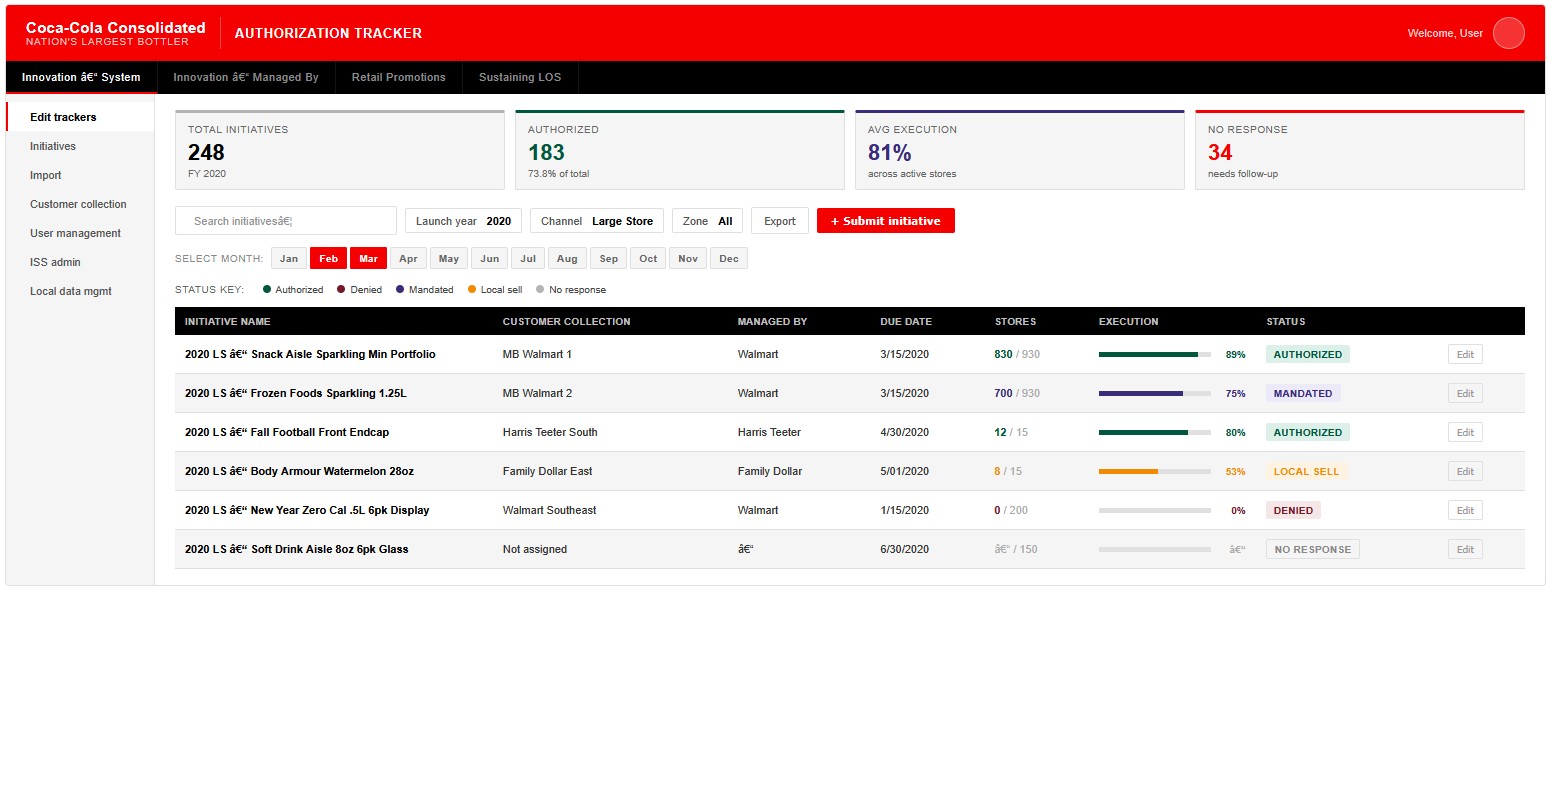Viewport: 1550px width, 811px height.
Task: Toggle the Jan month filter
Action: (289, 259)
